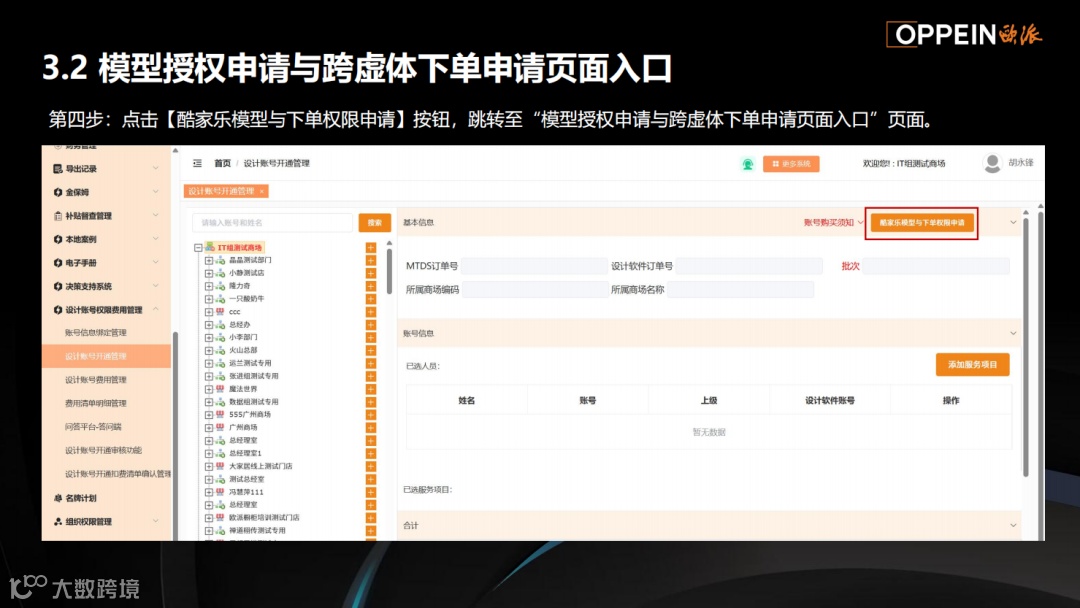Open 设计账号开通审核功能 in the sidebar
Viewport: 1080px width, 608px height.
coord(103,450)
